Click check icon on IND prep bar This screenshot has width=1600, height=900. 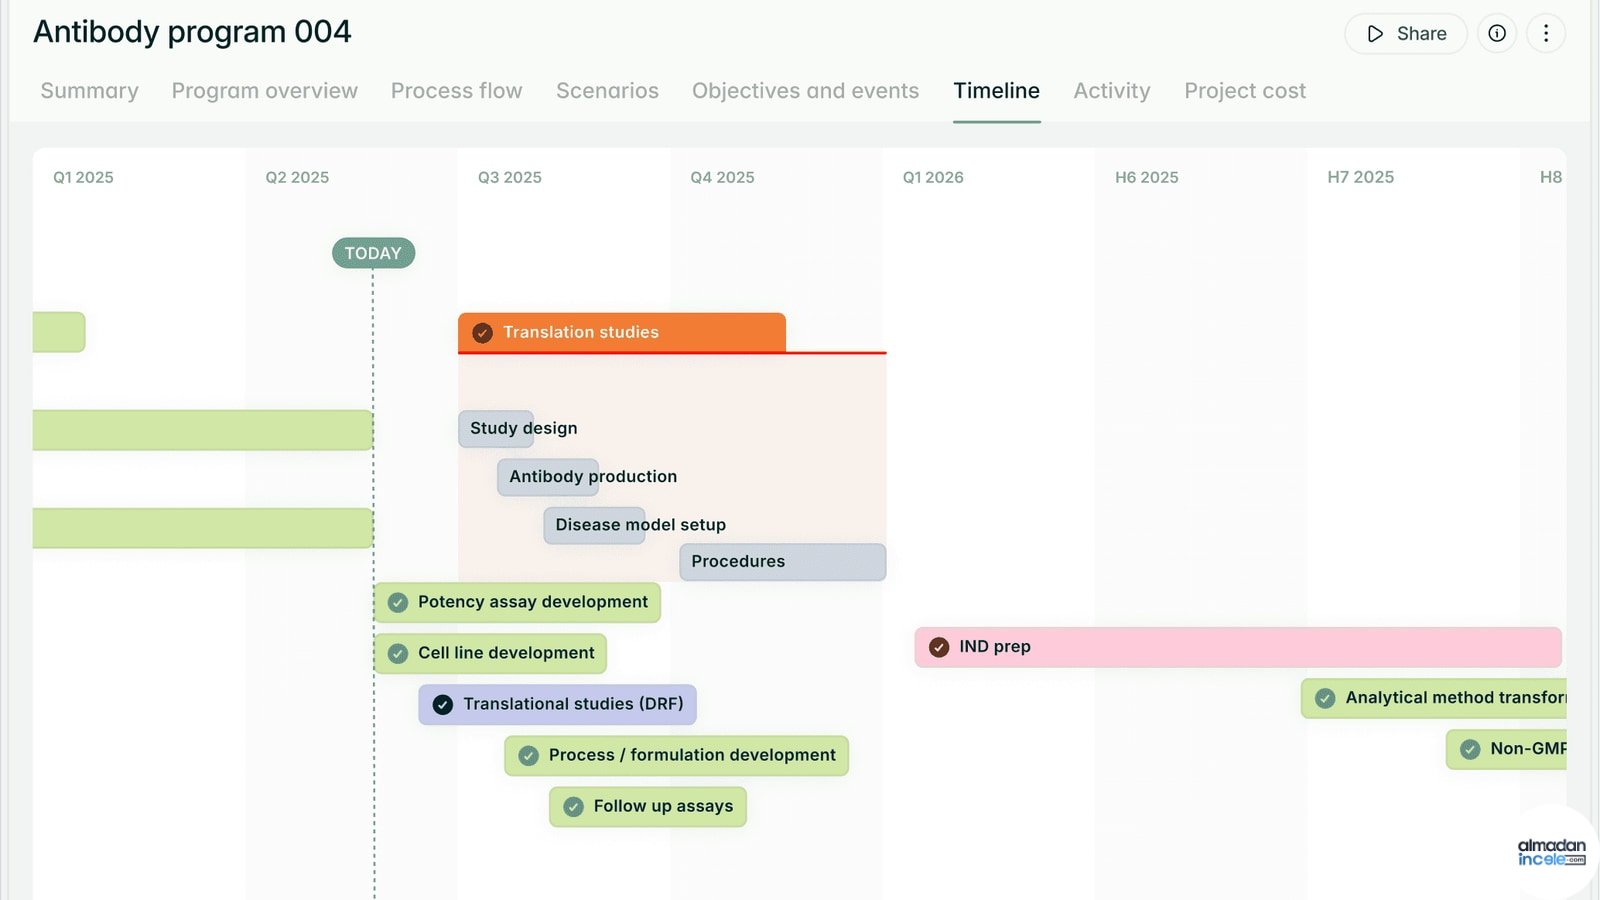coord(939,647)
